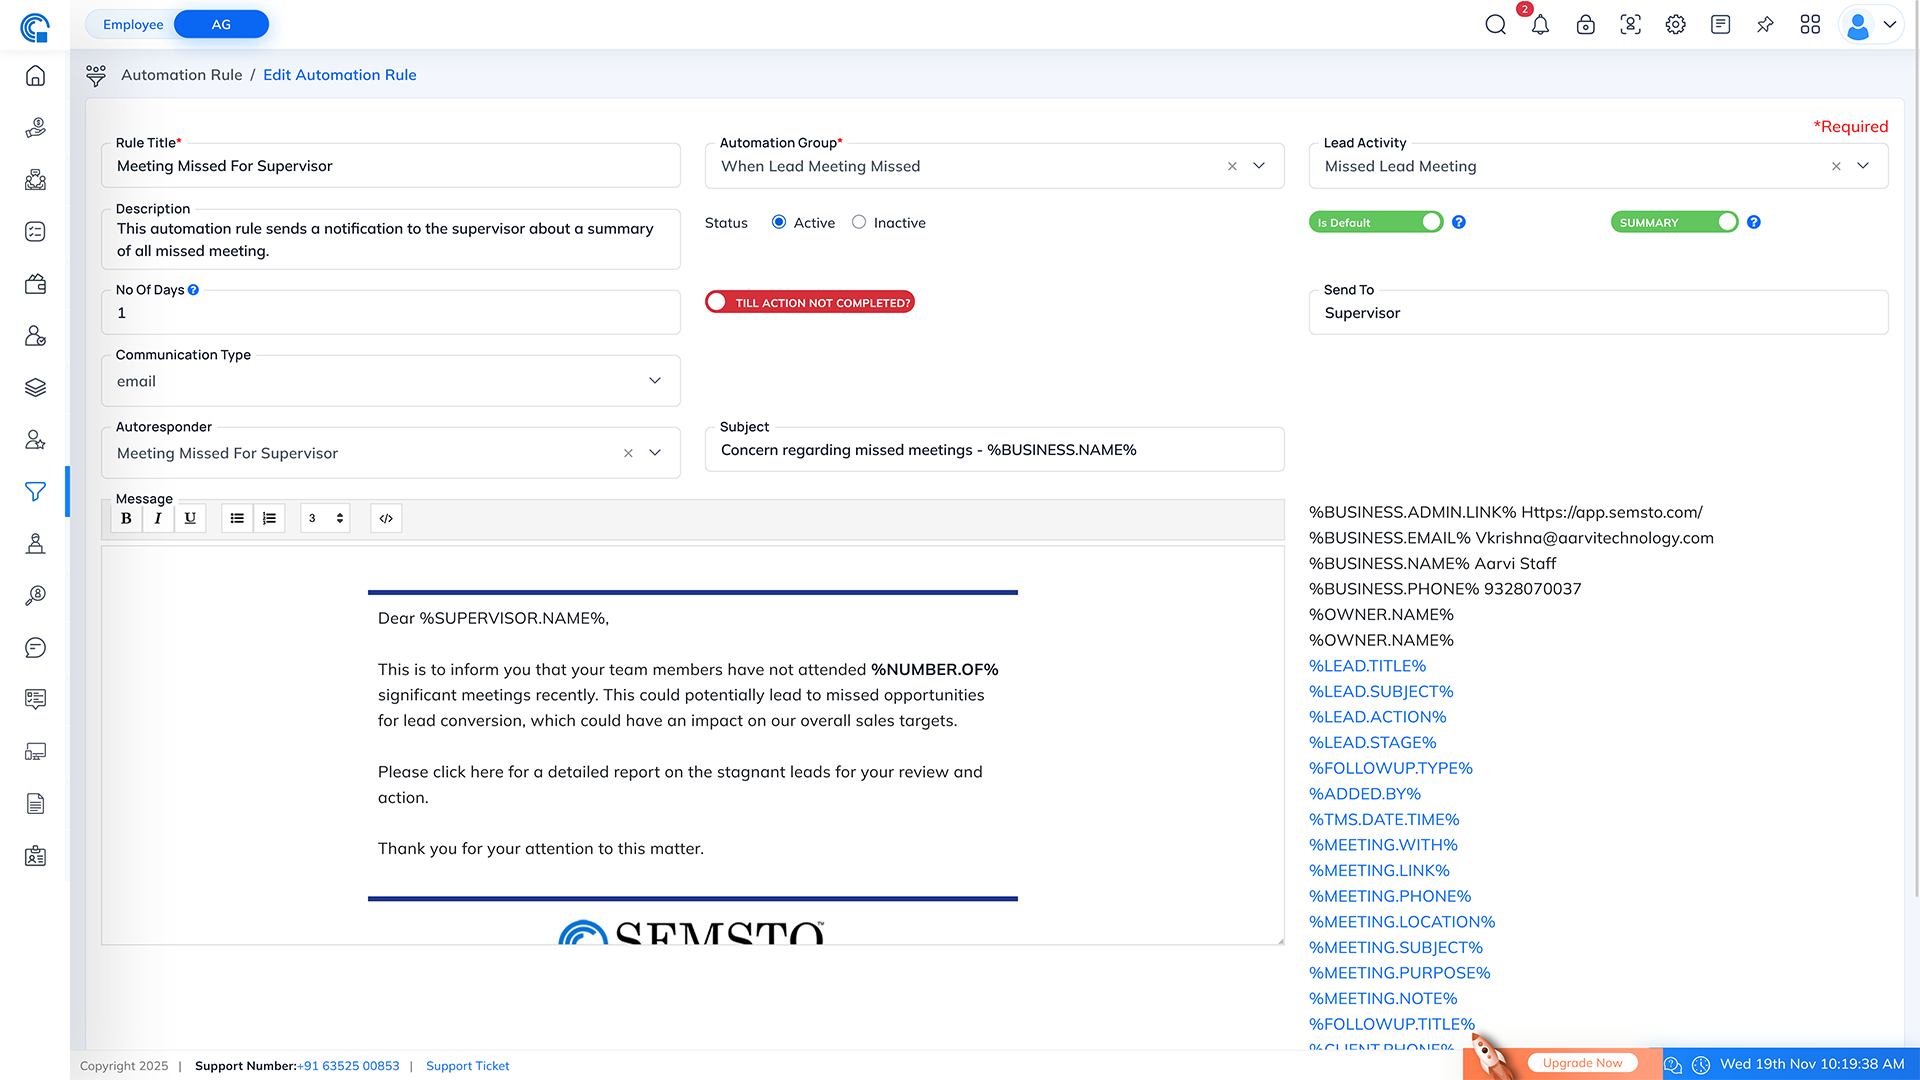Enable Till Action Not Completed toggle
Image resolution: width=1920 pixels, height=1080 pixels.
pyautogui.click(x=809, y=302)
